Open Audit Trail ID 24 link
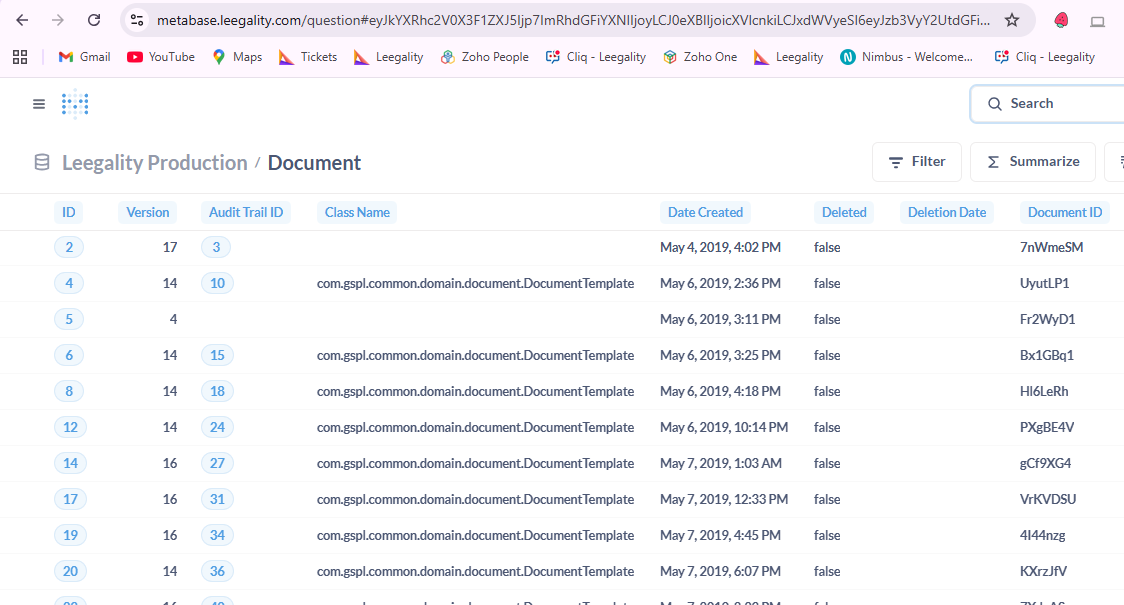The height and width of the screenshot is (605, 1124). pyautogui.click(x=217, y=427)
